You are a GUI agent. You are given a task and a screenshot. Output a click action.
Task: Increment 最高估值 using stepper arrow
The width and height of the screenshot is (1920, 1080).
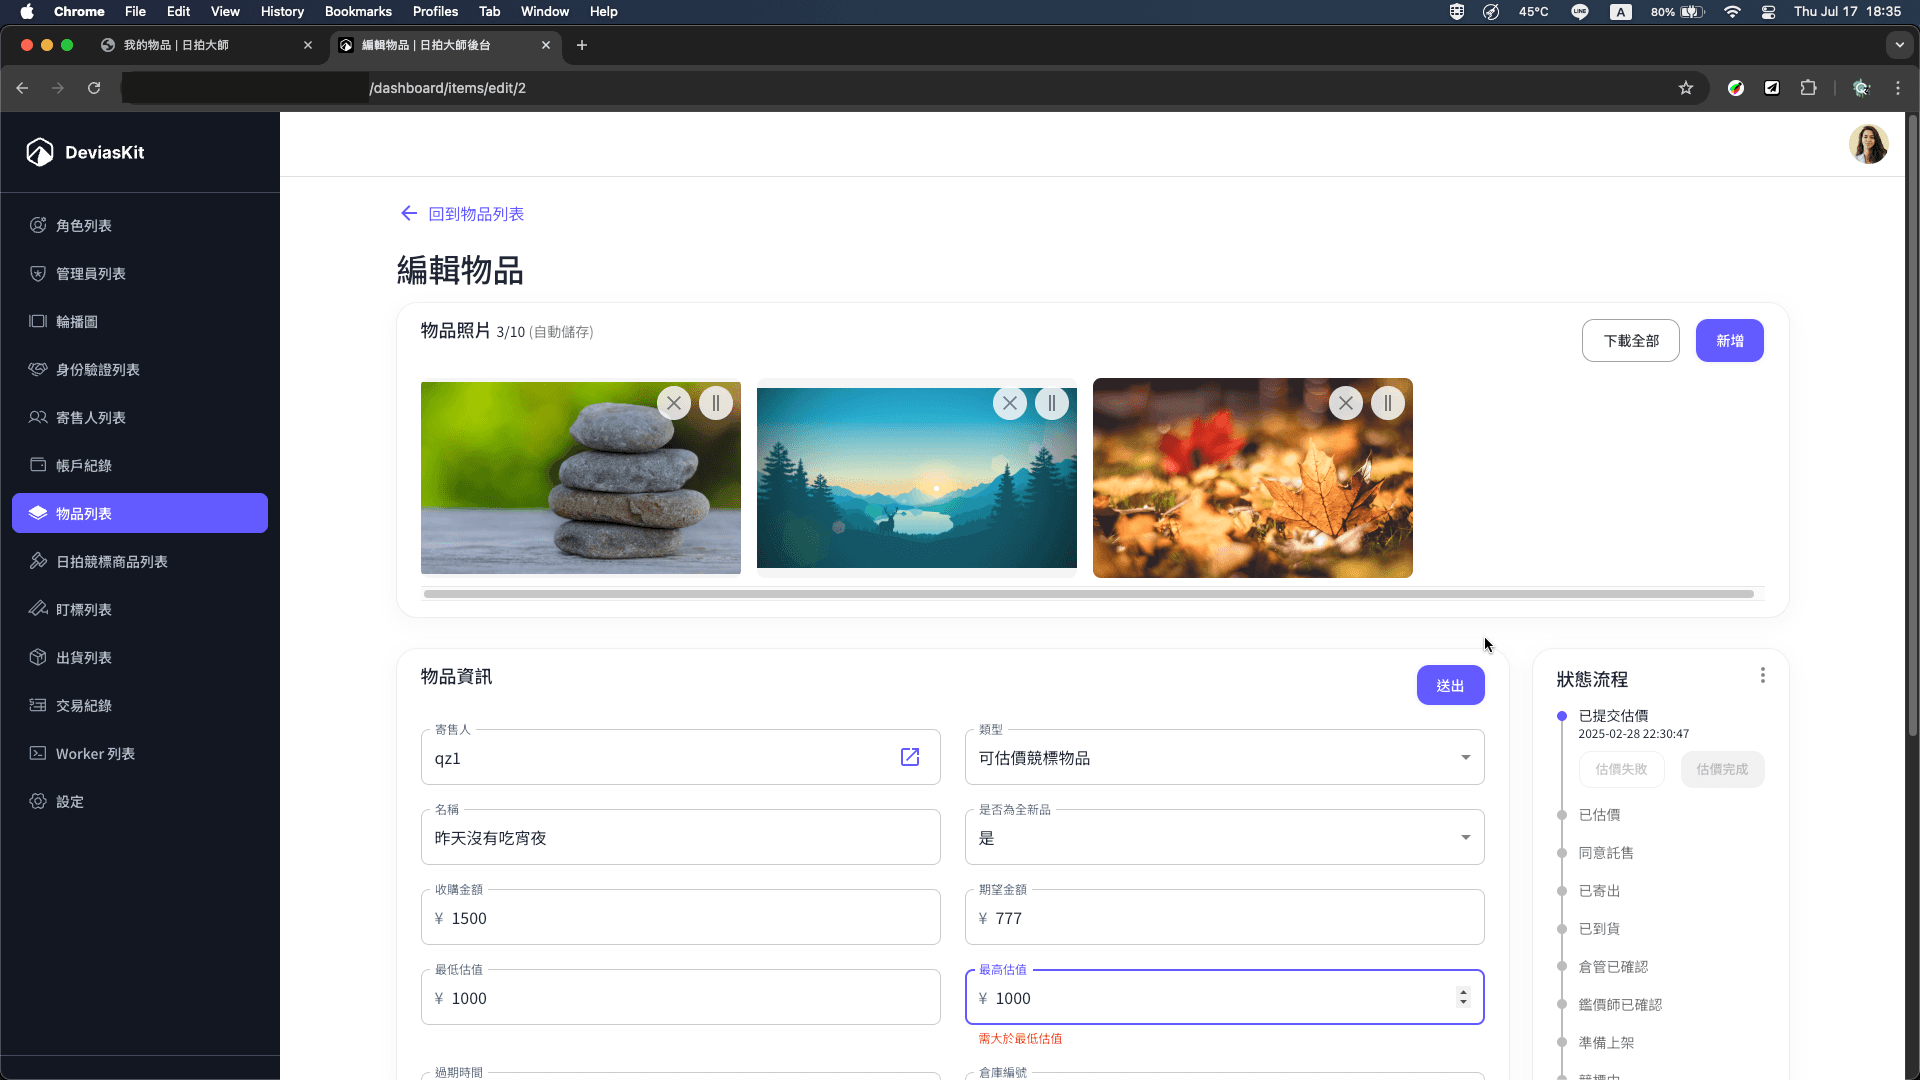[1463, 992]
